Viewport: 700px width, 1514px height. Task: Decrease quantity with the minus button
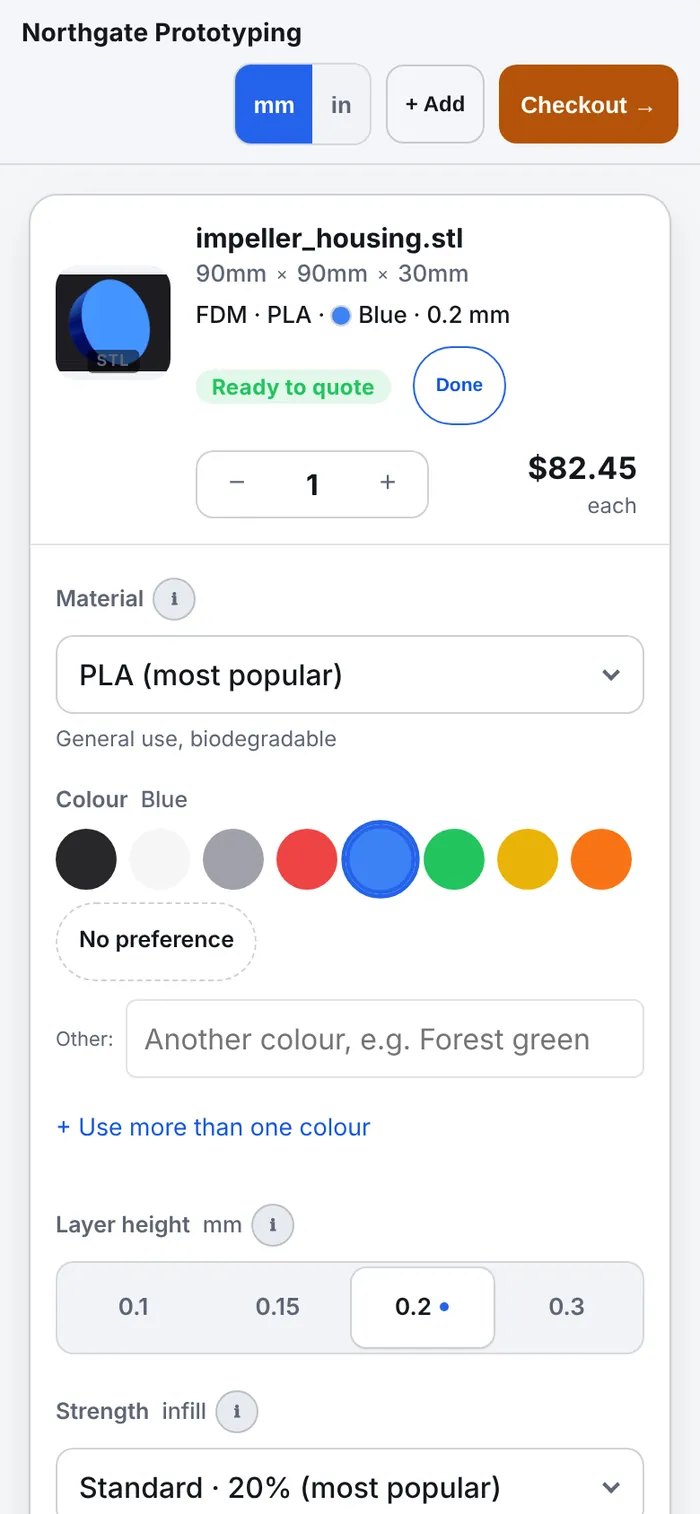coord(237,484)
